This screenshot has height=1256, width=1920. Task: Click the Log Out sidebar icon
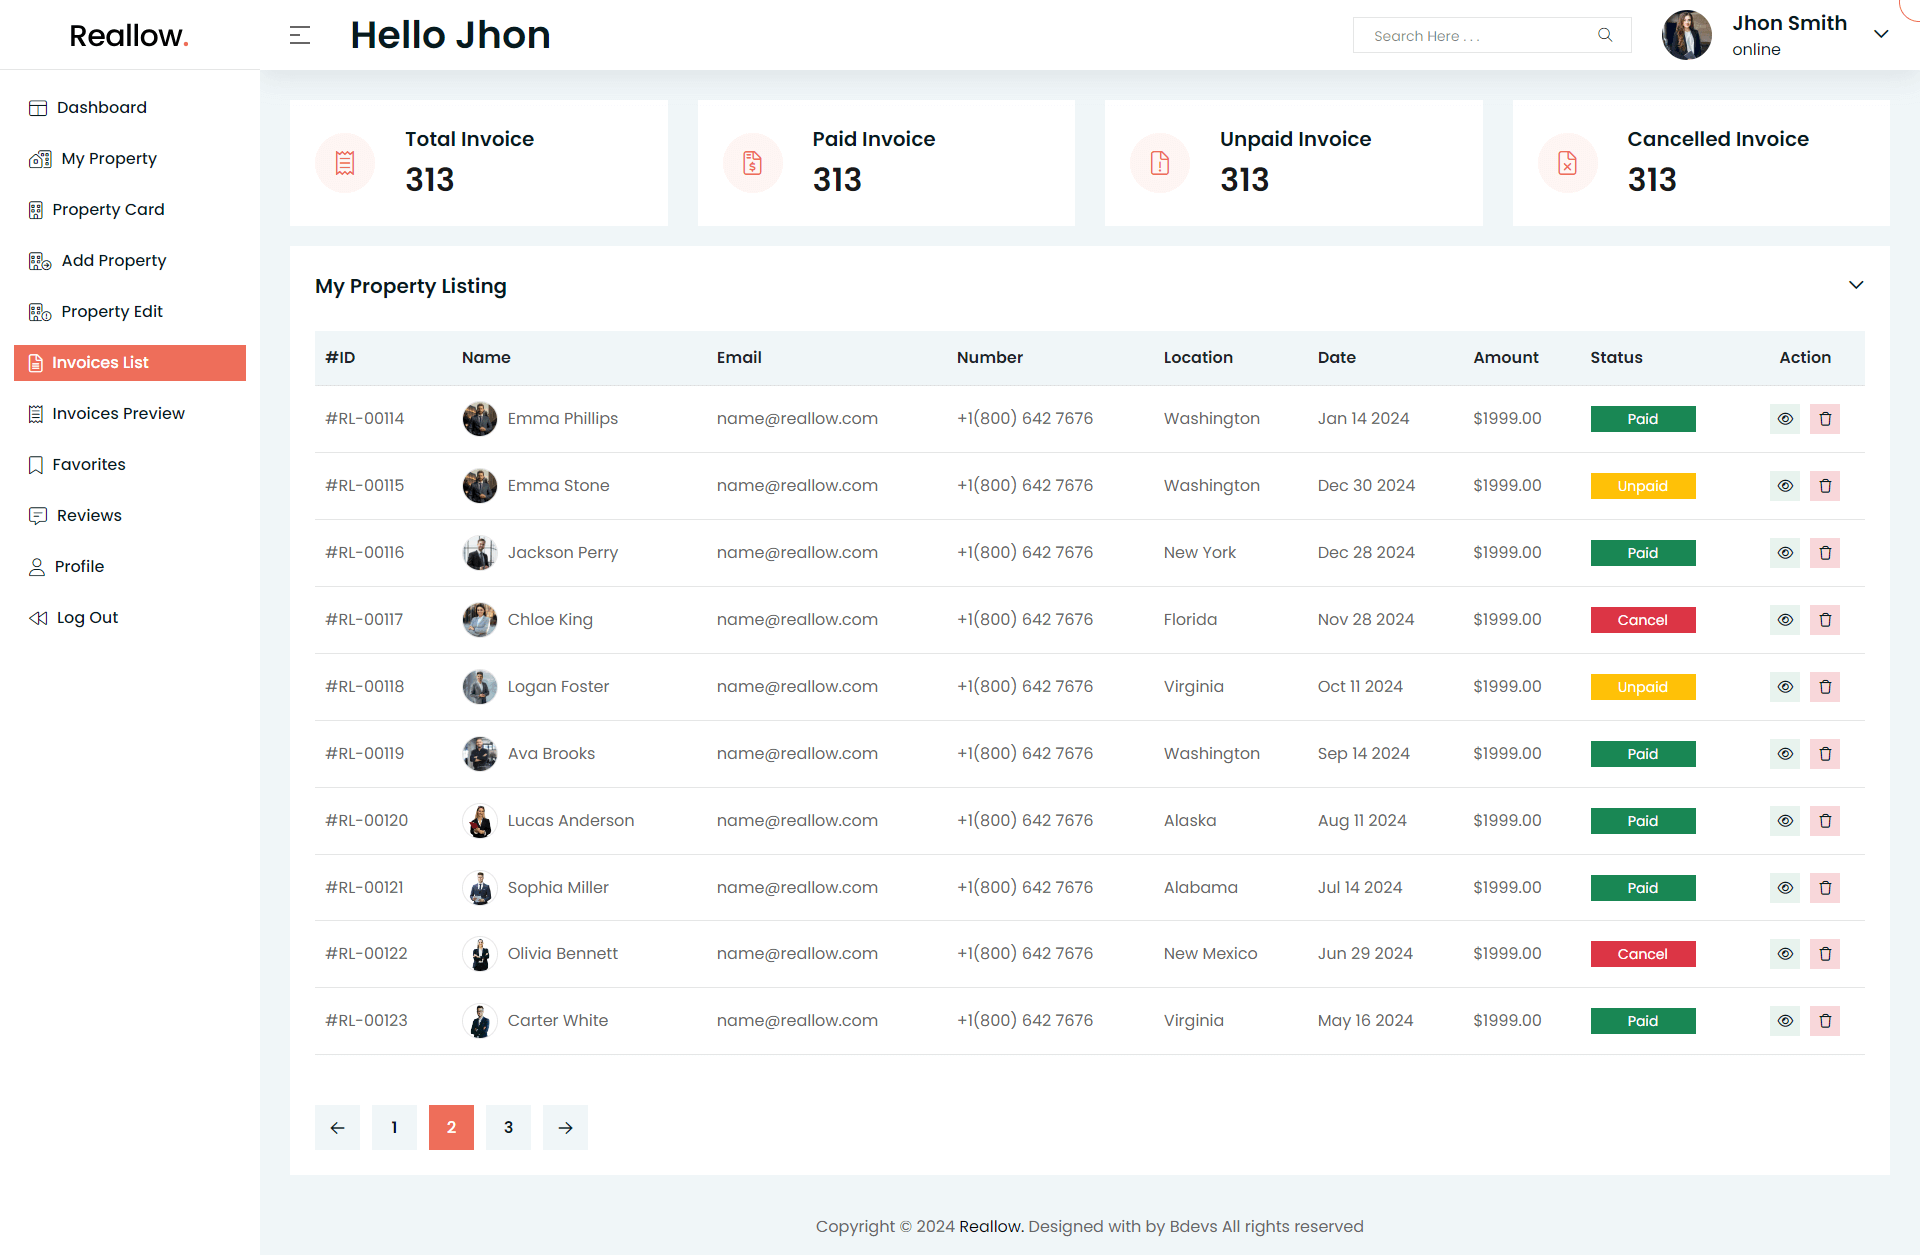pos(38,618)
